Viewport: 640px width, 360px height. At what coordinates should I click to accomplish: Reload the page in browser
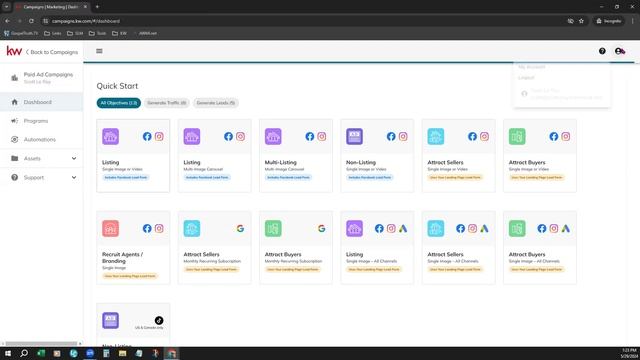click(31, 21)
